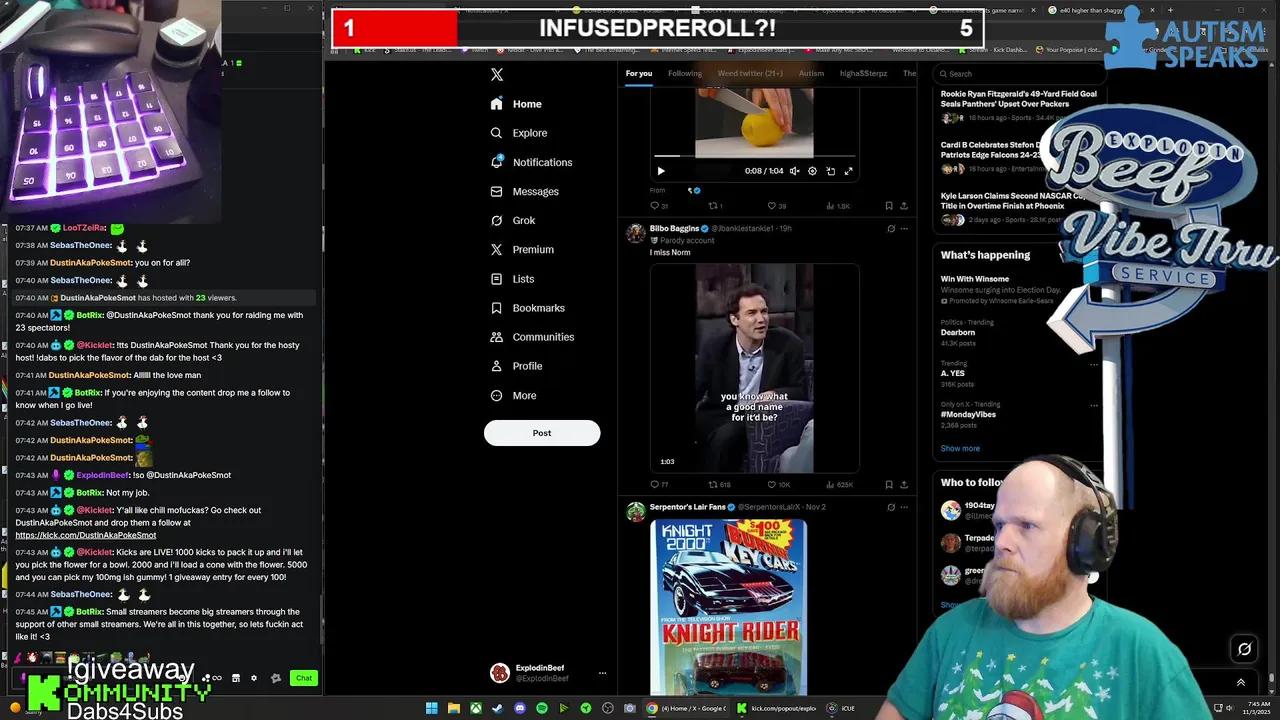Switch to the Weed twitter (21+) tab
This screenshot has height=720, width=1280.
[x=750, y=73]
